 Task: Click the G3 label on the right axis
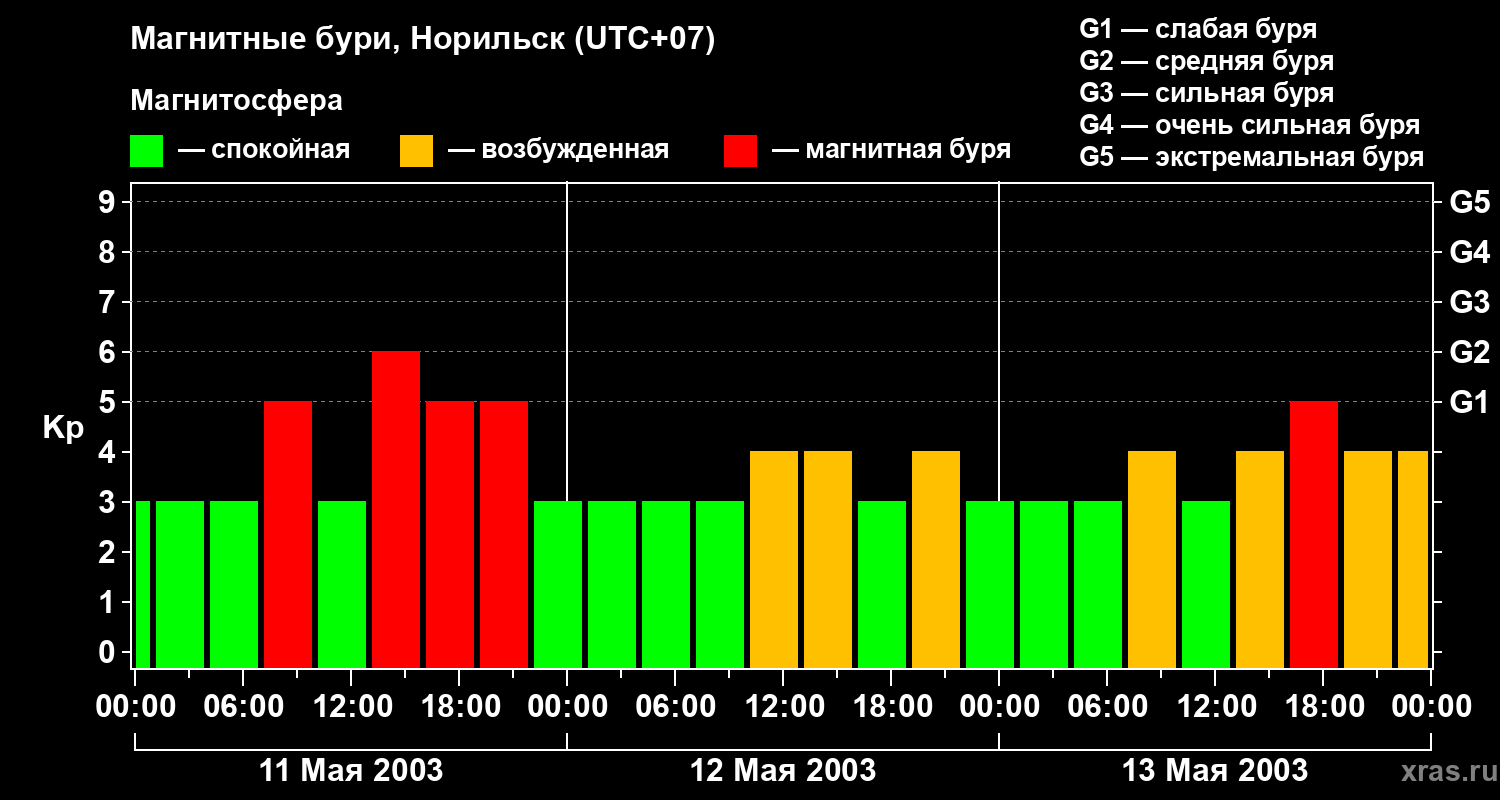point(1469,303)
